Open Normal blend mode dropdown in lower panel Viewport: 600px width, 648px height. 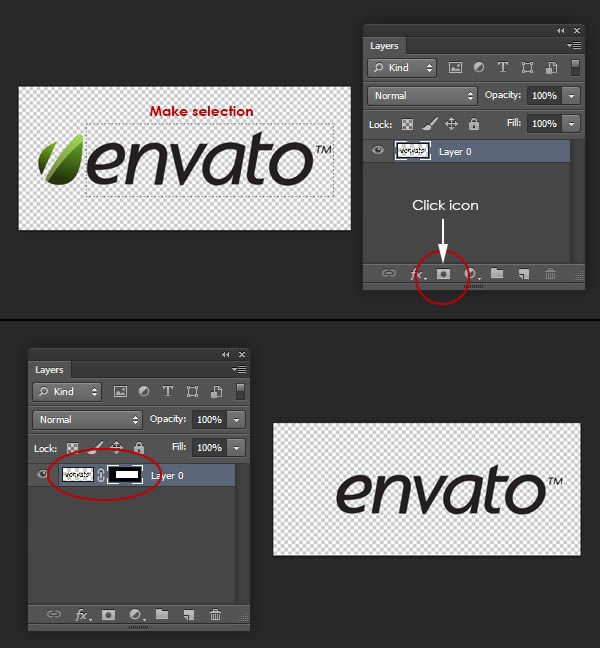[87, 420]
